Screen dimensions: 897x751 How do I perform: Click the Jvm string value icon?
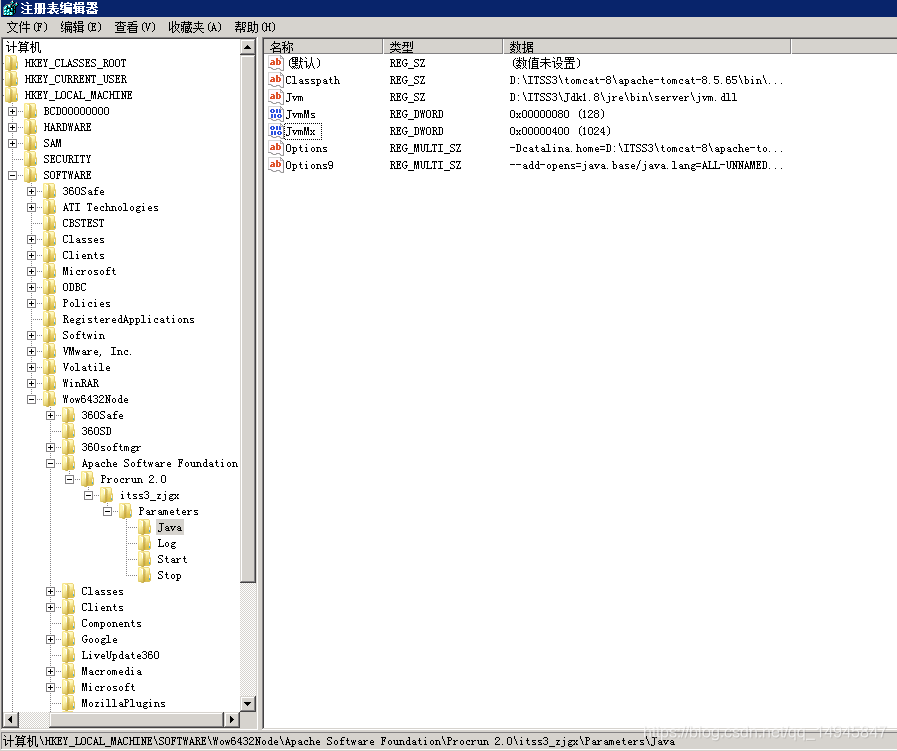click(x=276, y=97)
